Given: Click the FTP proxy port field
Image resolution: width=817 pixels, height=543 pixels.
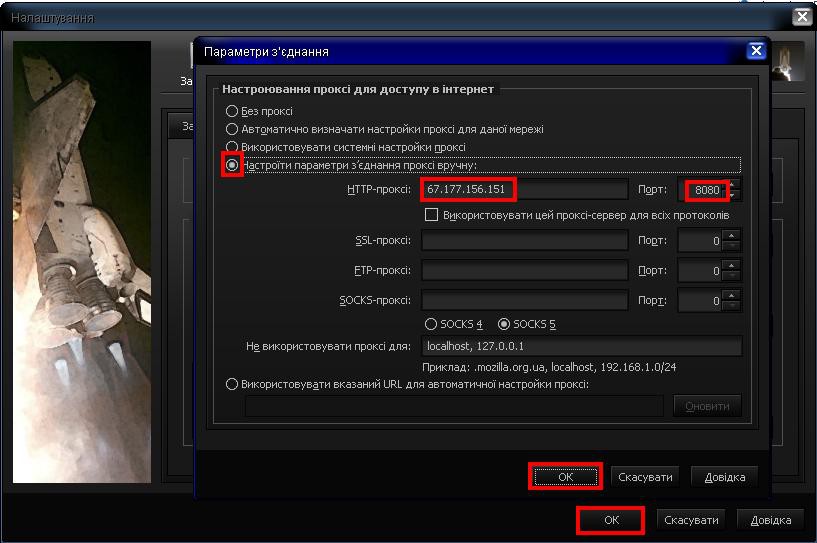Looking at the screenshot, I should coord(700,271).
